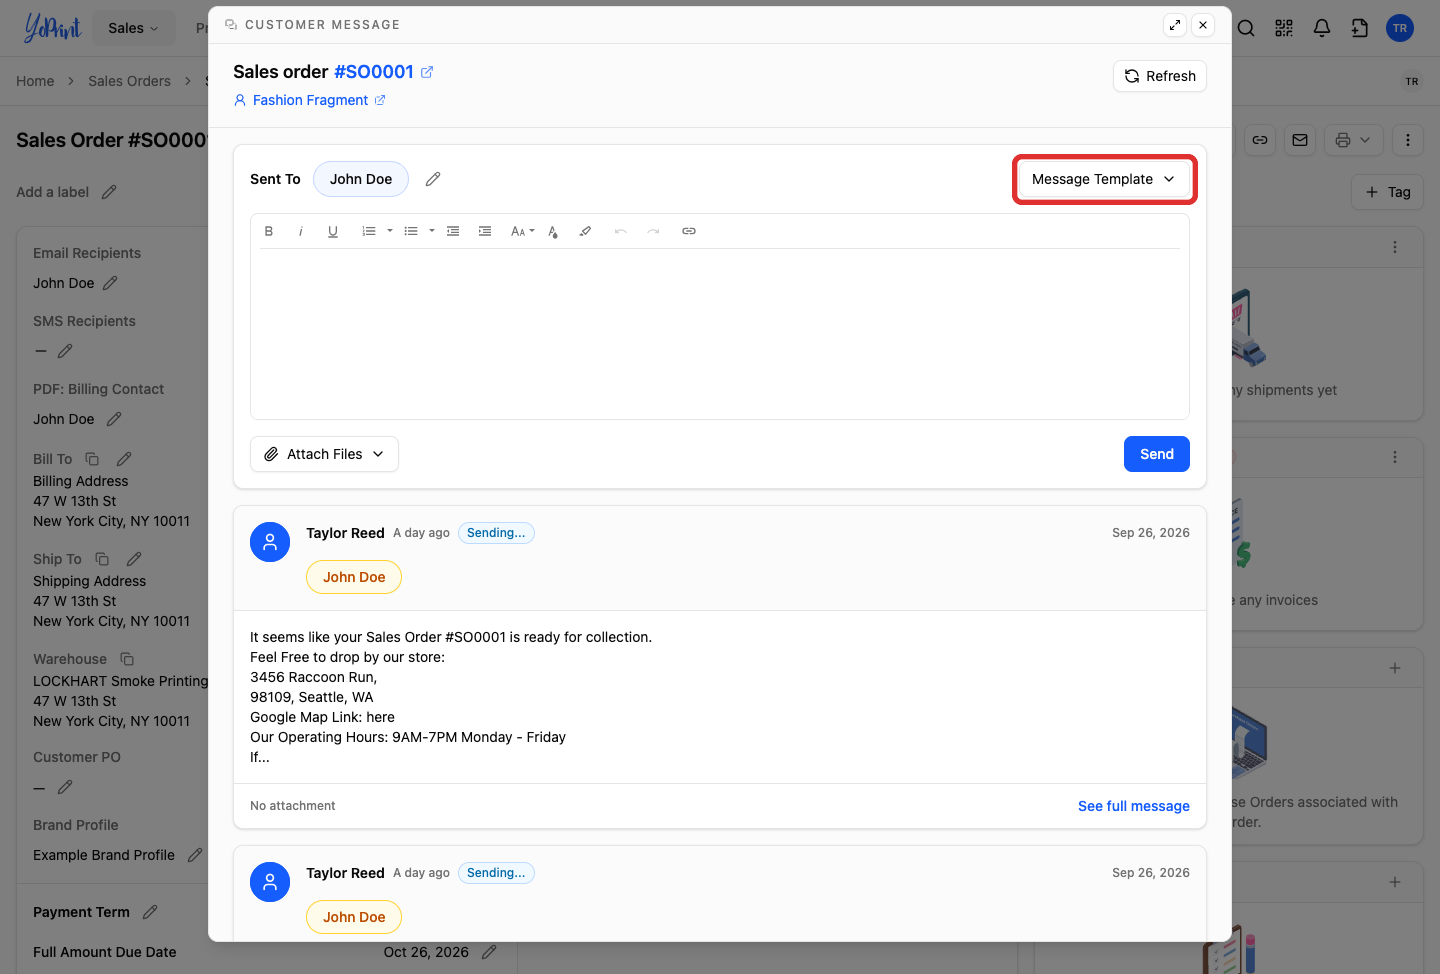The height and width of the screenshot is (974, 1440).
Task: Open sales order #SO0001 in new tab
Action: [x=427, y=72]
